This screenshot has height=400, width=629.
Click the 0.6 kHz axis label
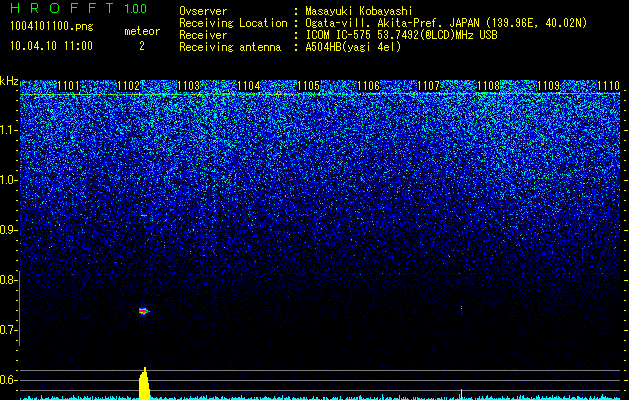point(8,380)
